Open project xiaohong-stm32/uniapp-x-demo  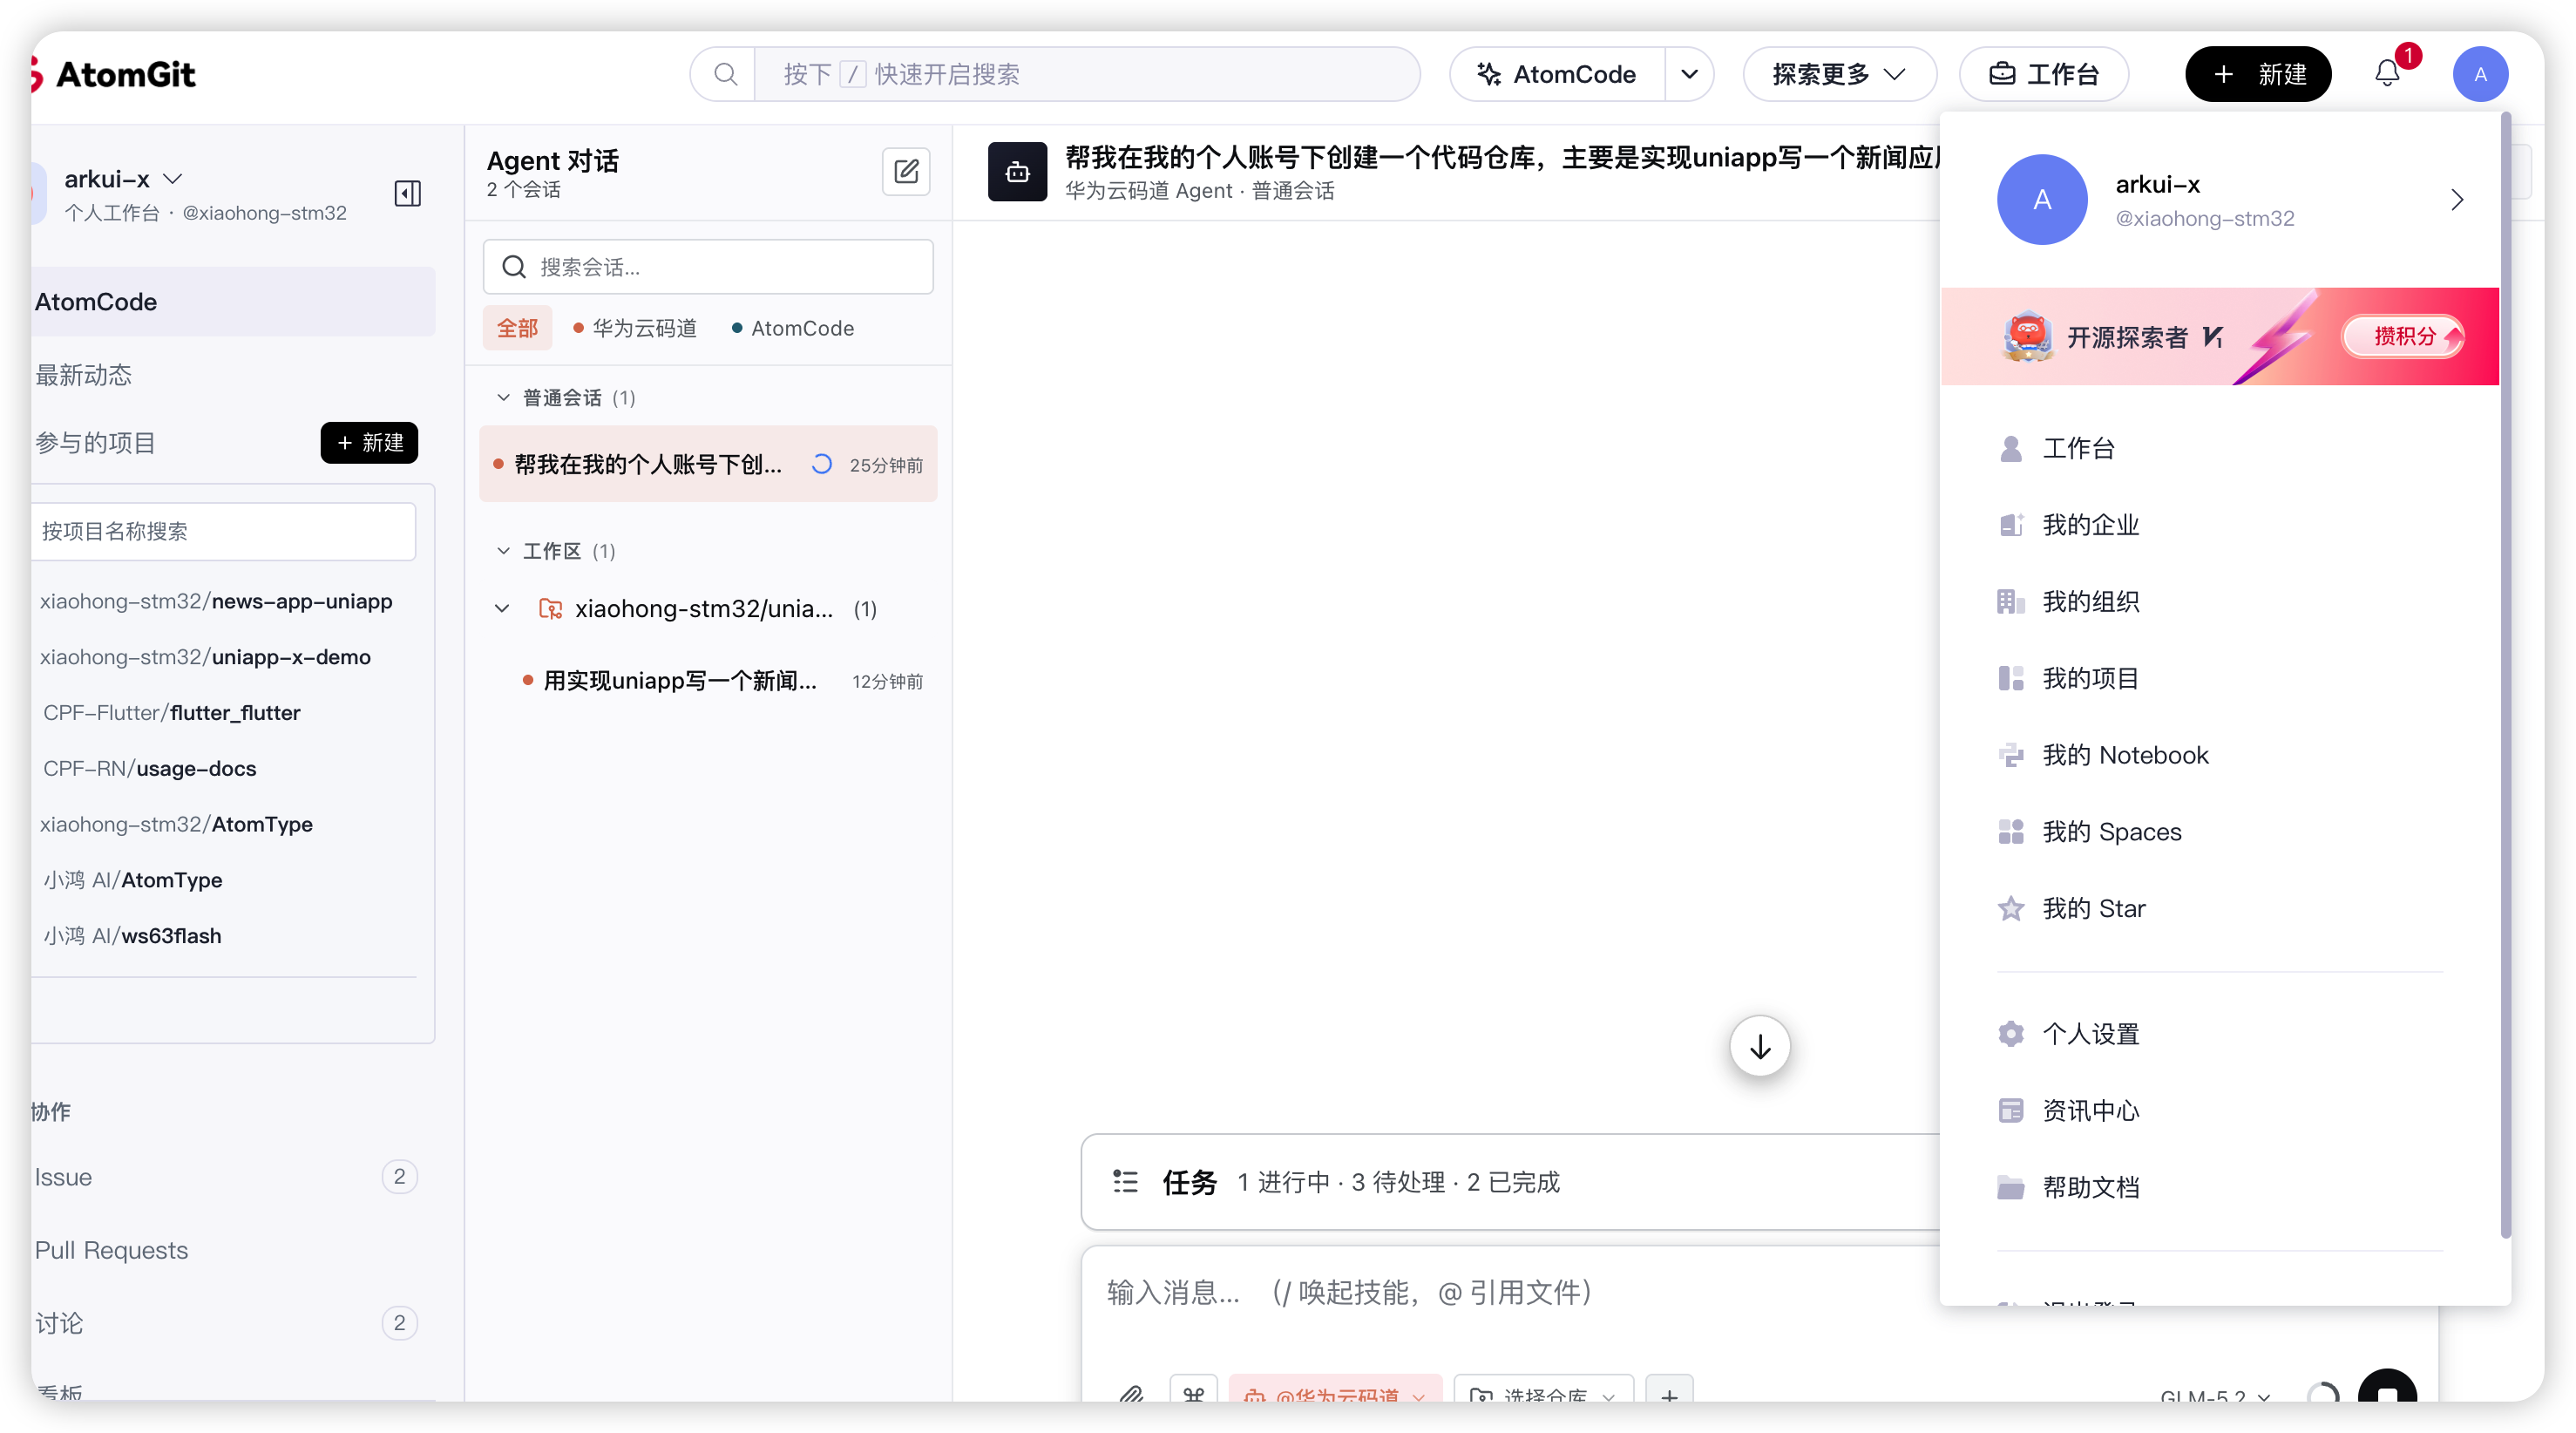click(x=205, y=657)
